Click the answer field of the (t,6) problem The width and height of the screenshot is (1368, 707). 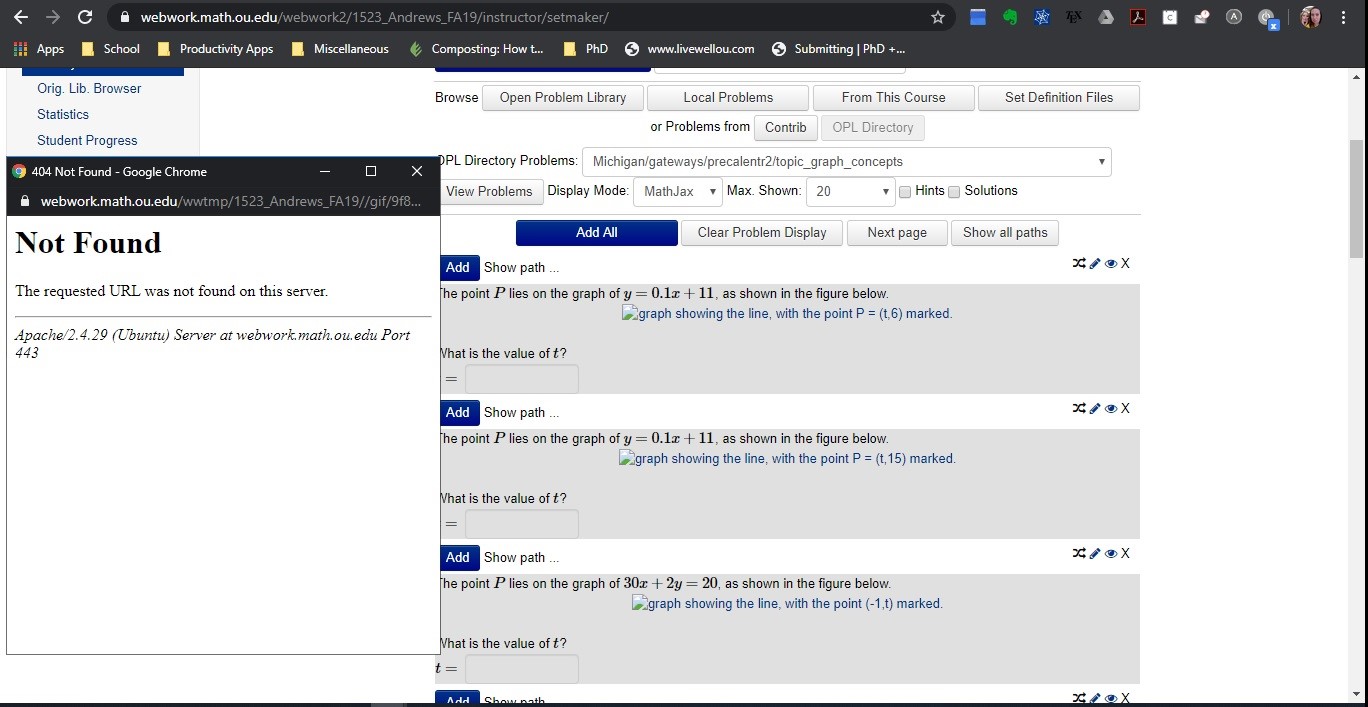click(521, 380)
